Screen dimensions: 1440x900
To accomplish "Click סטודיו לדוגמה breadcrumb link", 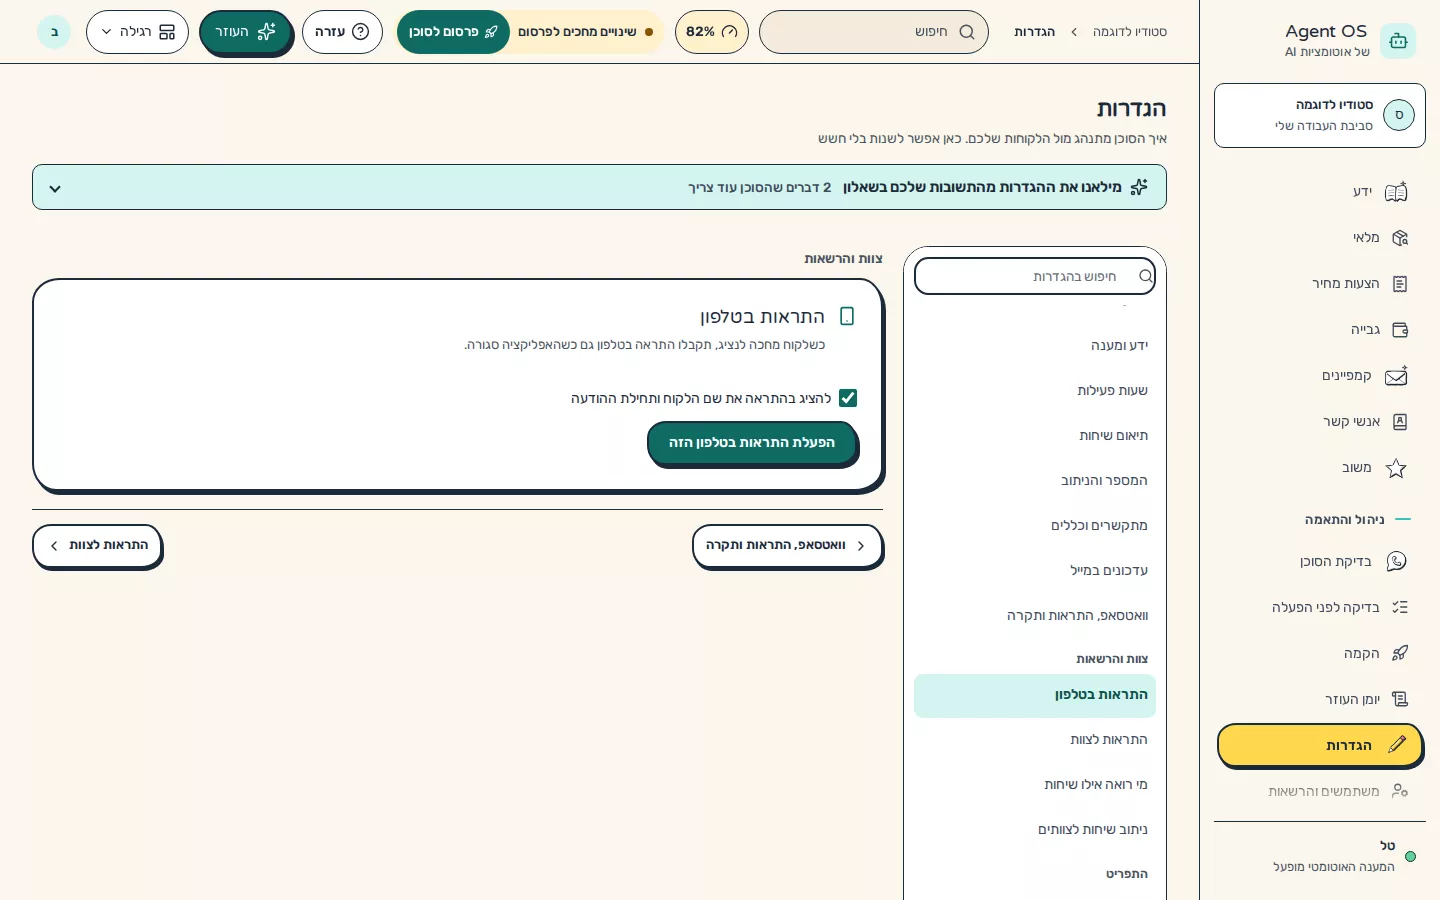I will point(1130,32).
